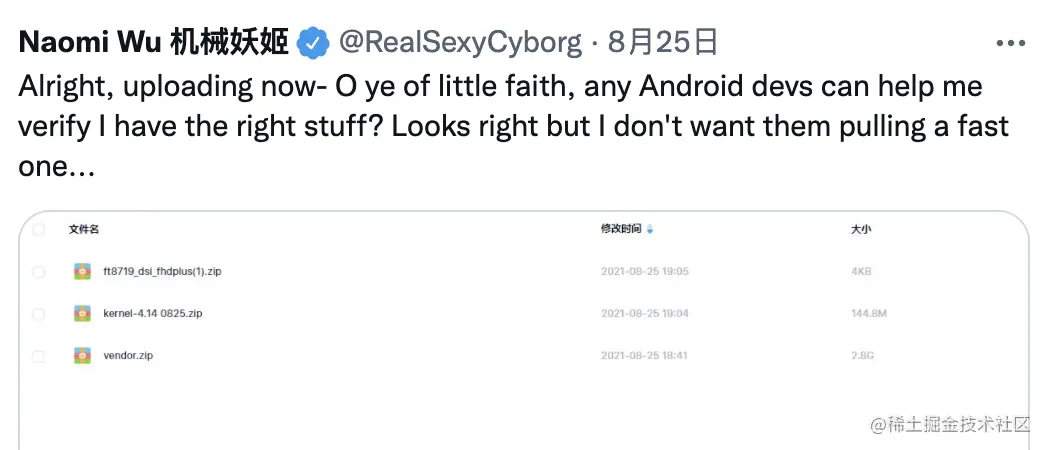This screenshot has width=1046, height=450.
Task: Click the blue verified badge
Action: tap(314, 43)
